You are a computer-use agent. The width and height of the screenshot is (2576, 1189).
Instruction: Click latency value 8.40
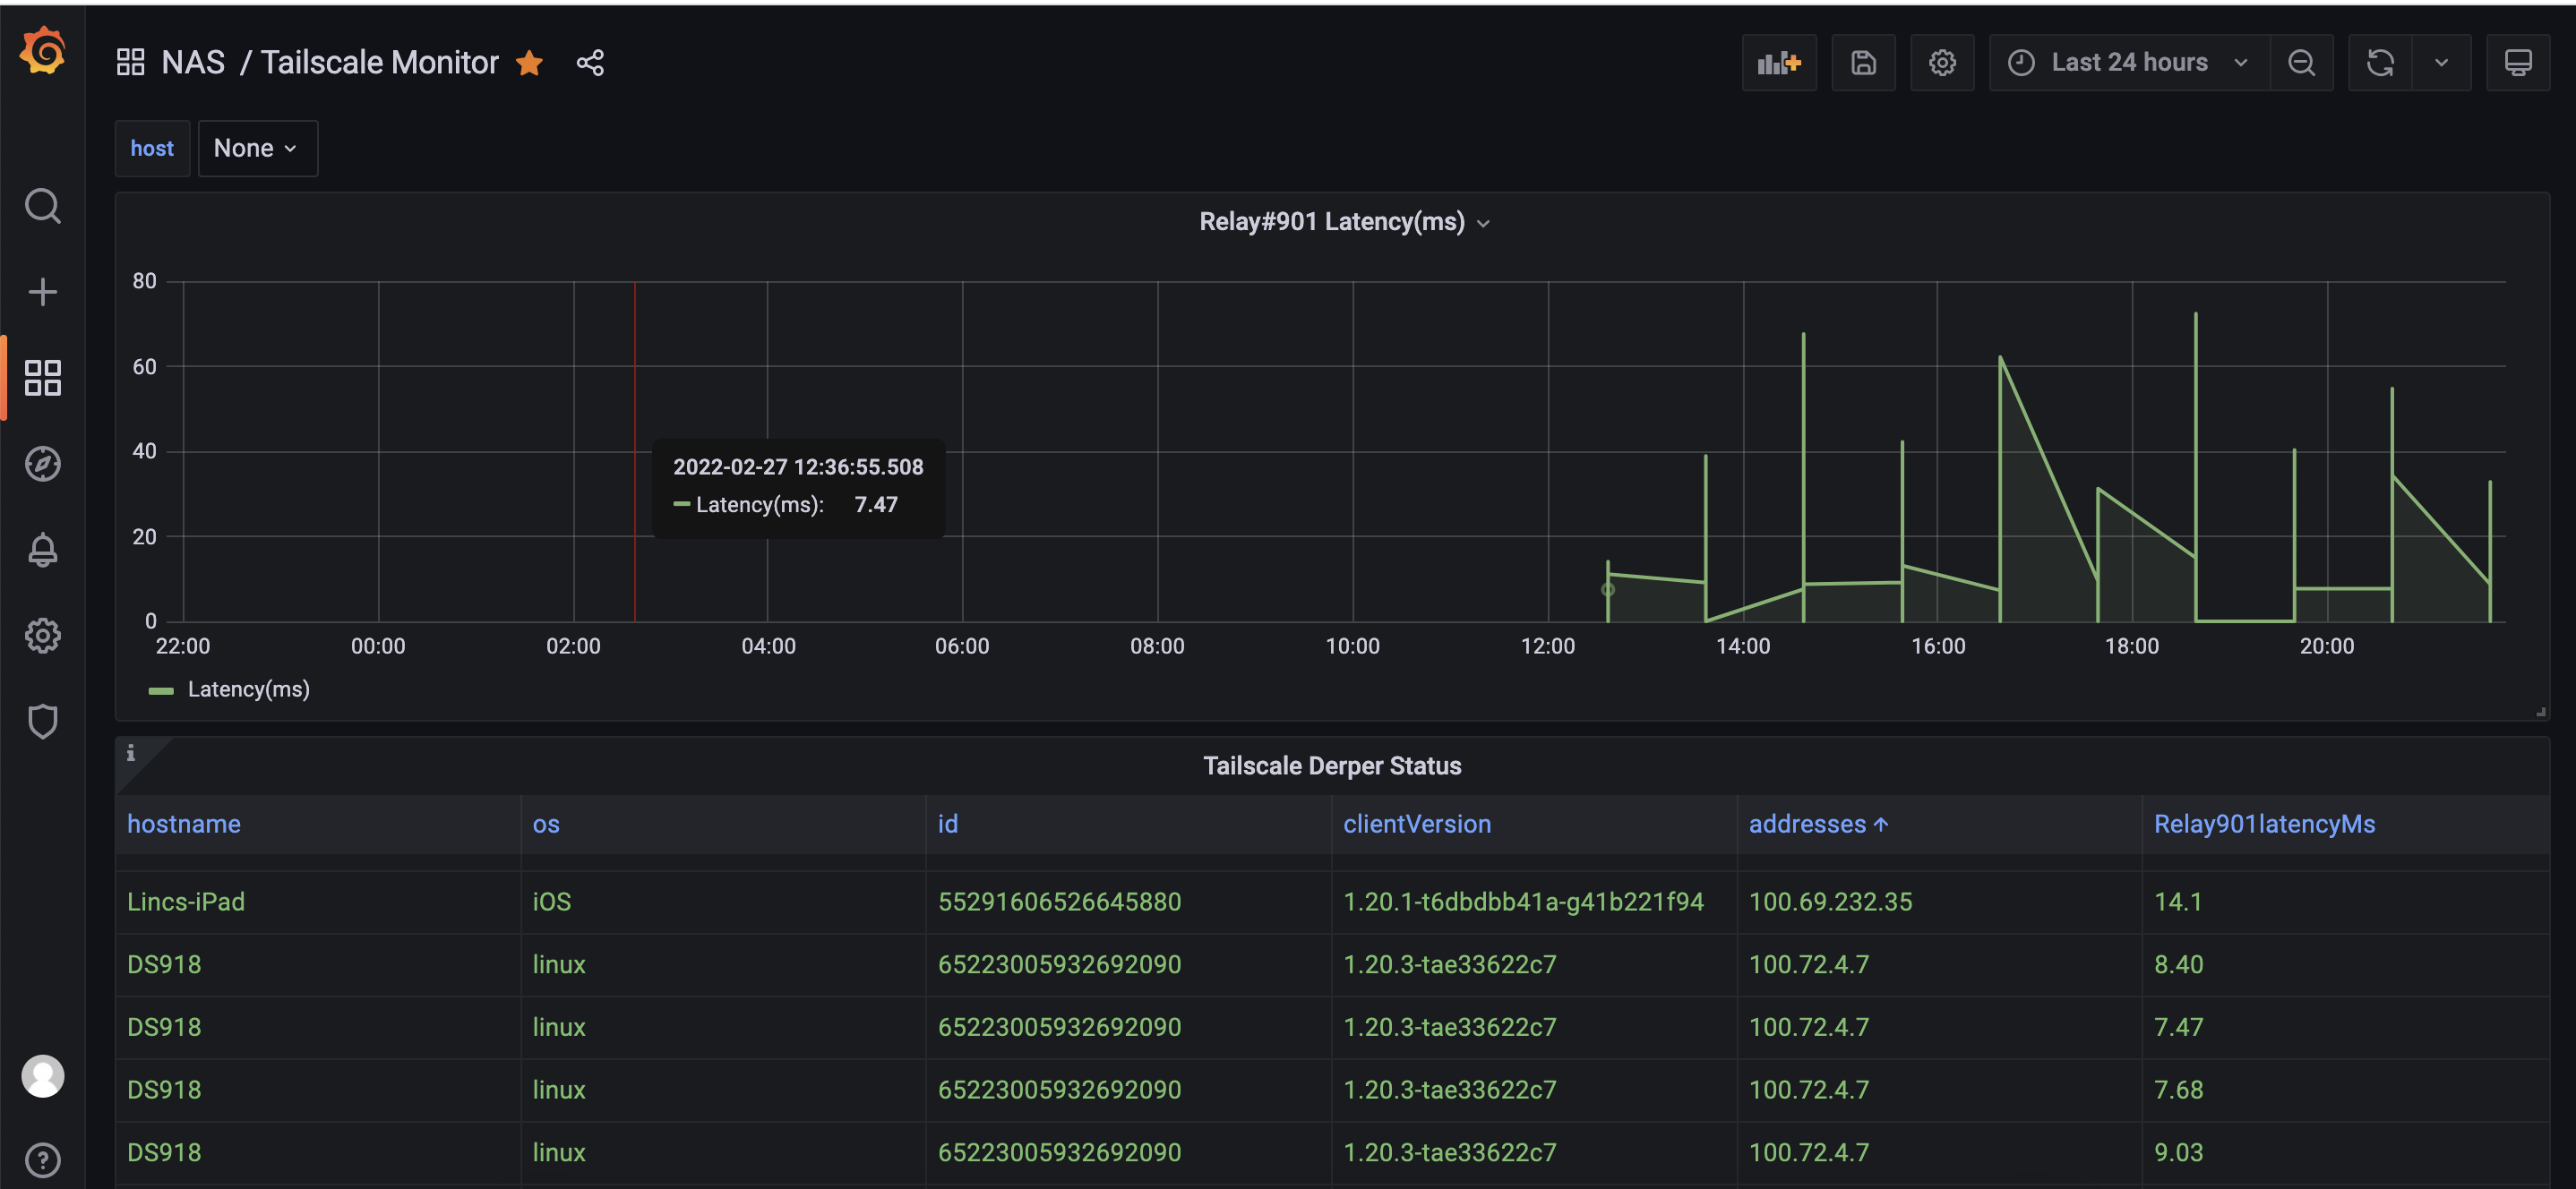pos(2178,964)
